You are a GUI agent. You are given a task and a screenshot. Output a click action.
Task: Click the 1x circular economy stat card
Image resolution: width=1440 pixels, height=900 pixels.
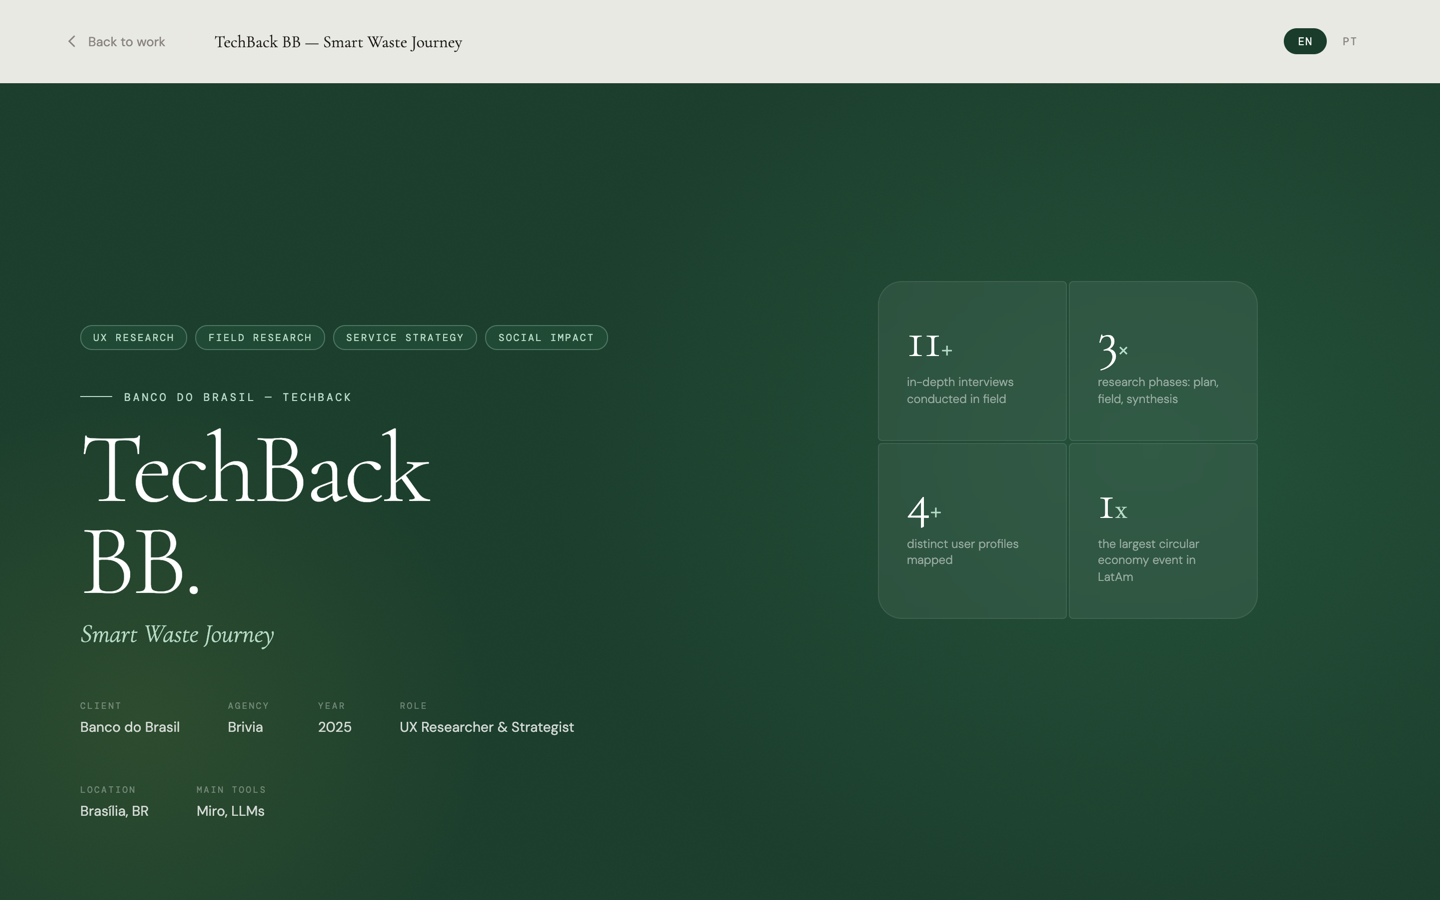[x=1162, y=530]
